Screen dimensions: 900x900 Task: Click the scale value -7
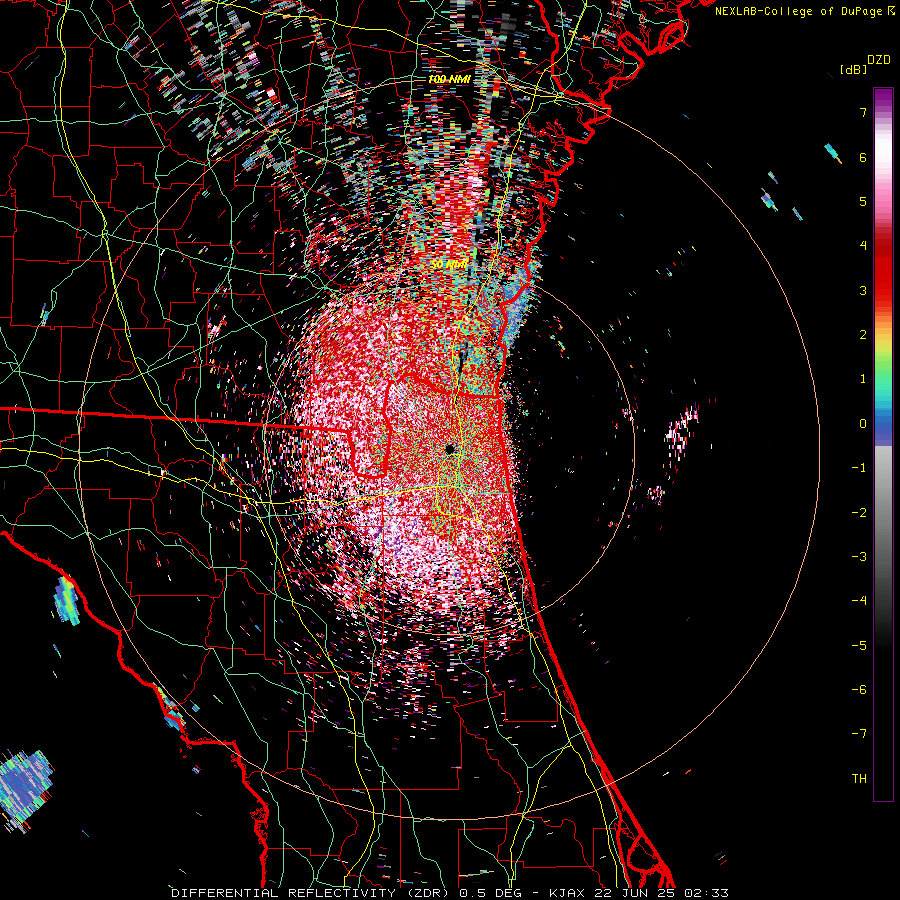tap(859, 734)
